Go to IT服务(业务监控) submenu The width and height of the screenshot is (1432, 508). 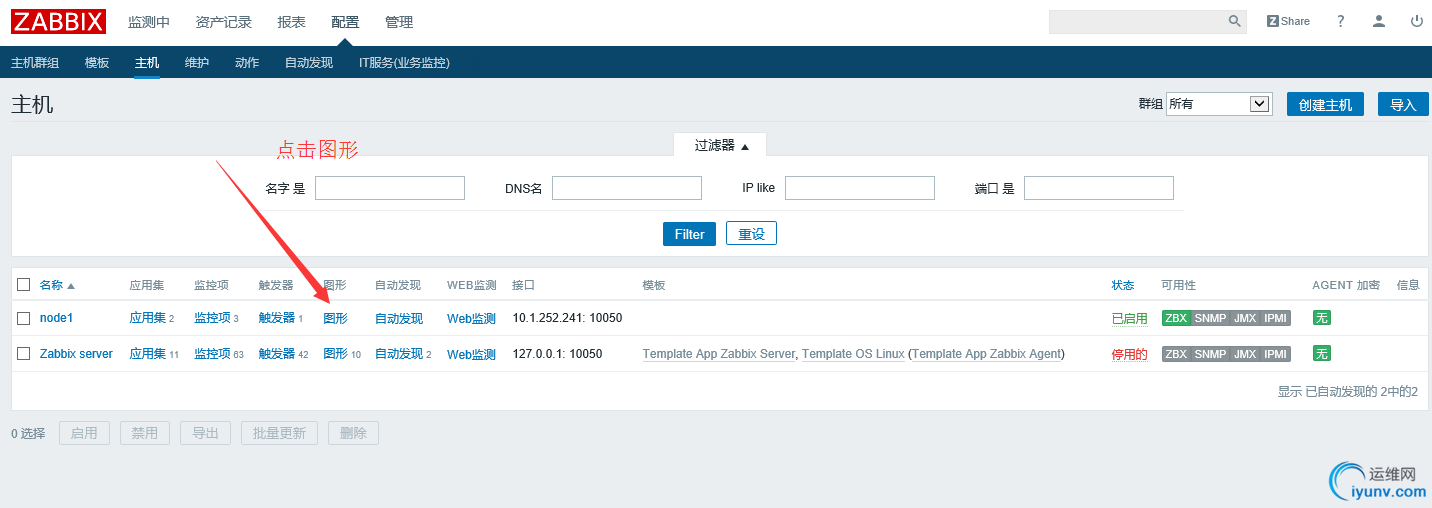point(404,62)
